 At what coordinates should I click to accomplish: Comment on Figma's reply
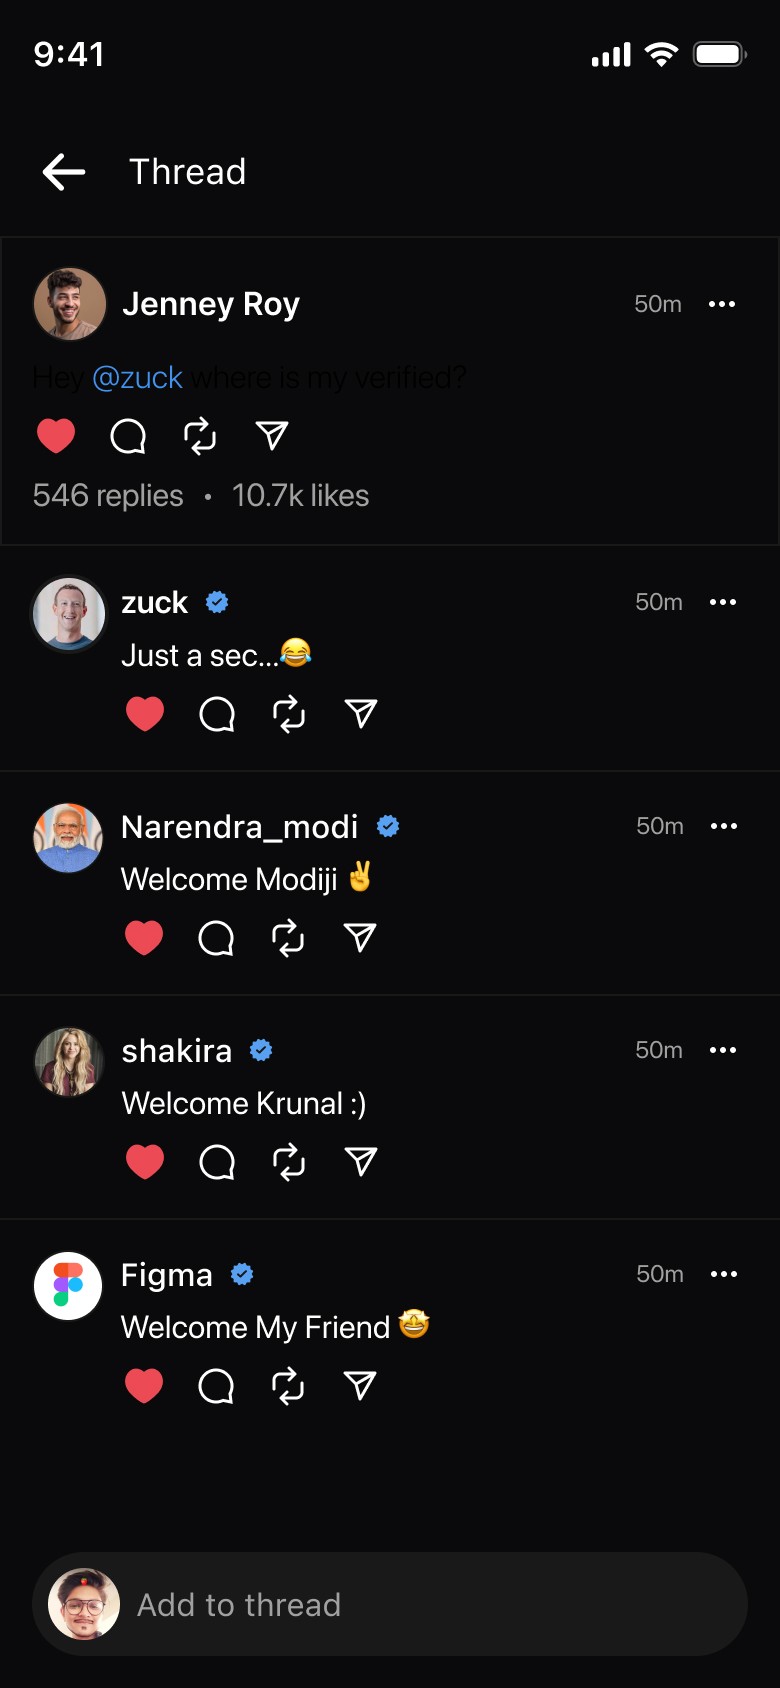(216, 1386)
